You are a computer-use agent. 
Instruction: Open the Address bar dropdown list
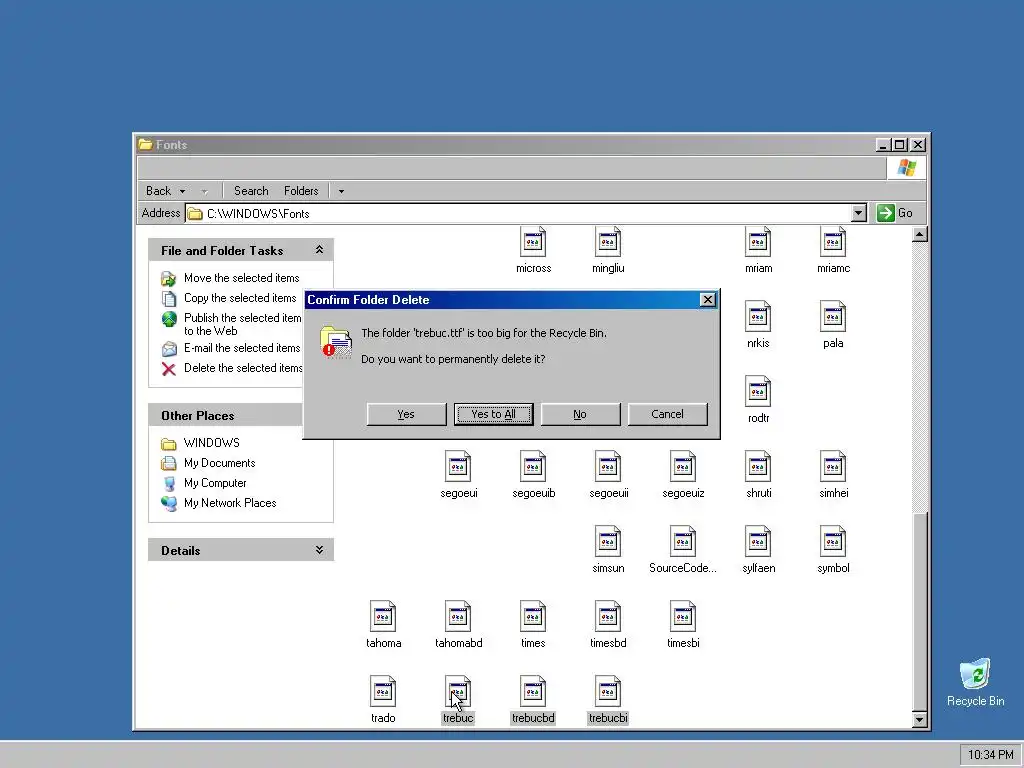(x=859, y=213)
